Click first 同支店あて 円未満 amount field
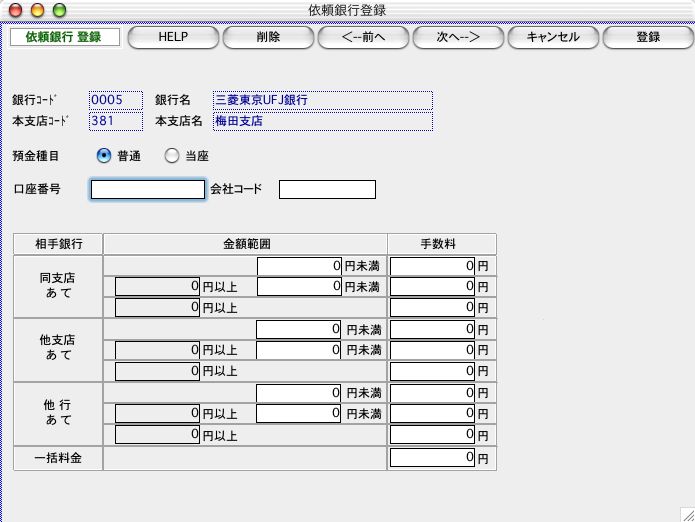The height and width of the screenshot is (522, 695). 299,266
